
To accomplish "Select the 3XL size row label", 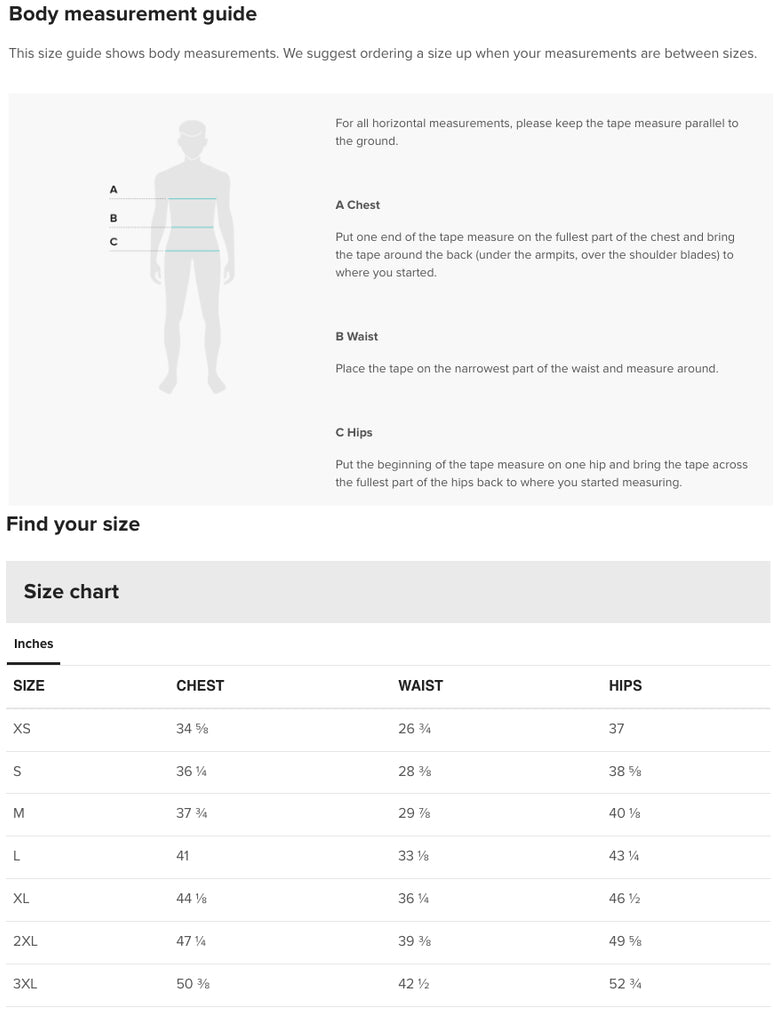I will coord(25,984).
